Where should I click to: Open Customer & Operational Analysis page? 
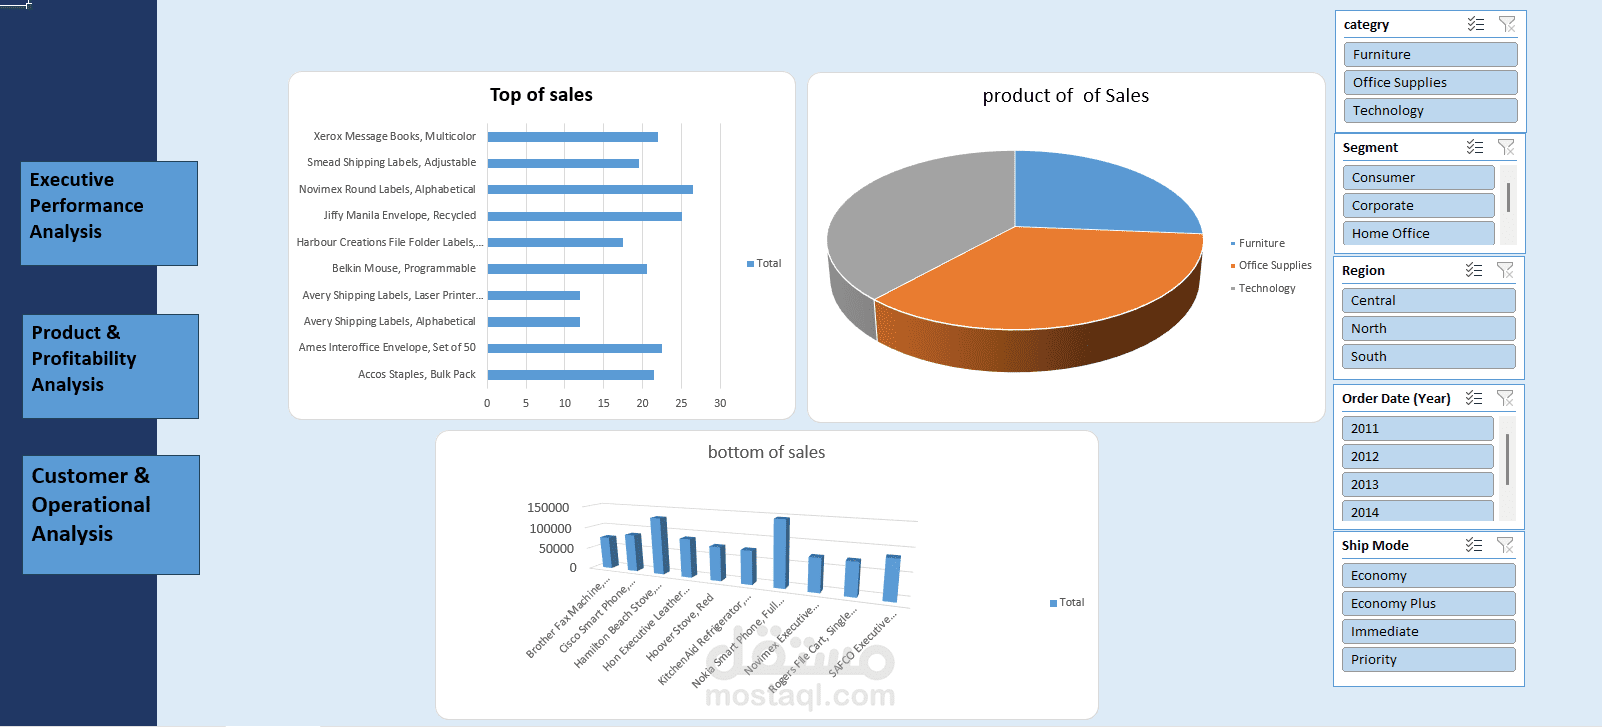click(111, 515)
